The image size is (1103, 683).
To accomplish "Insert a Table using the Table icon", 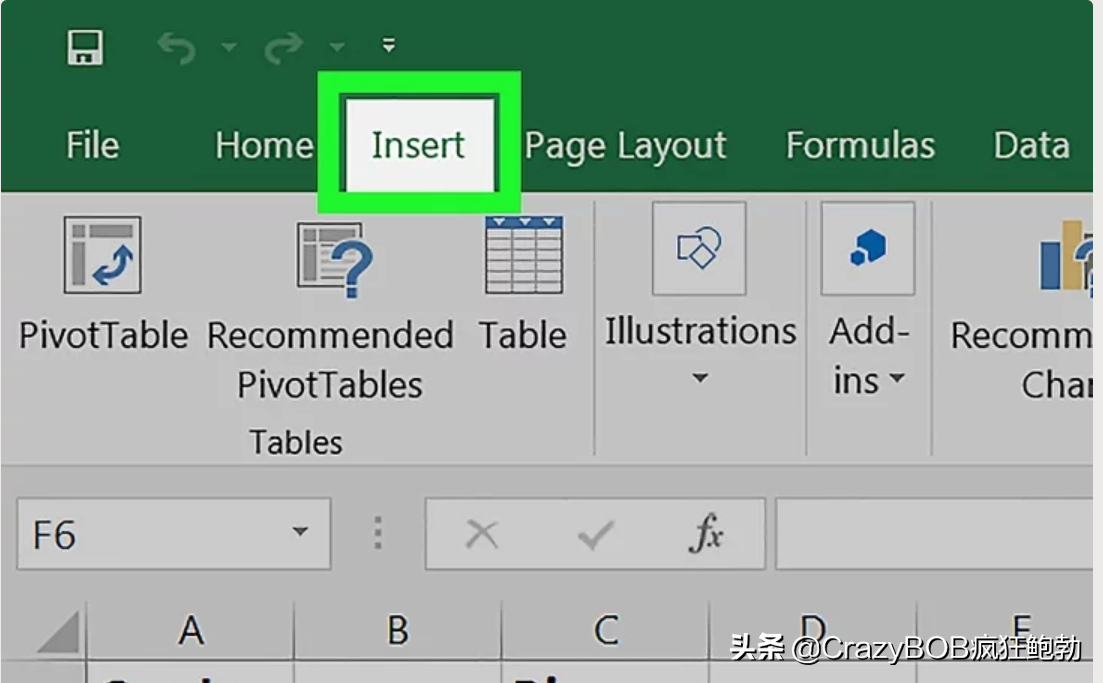I will (x=524, y=255).
